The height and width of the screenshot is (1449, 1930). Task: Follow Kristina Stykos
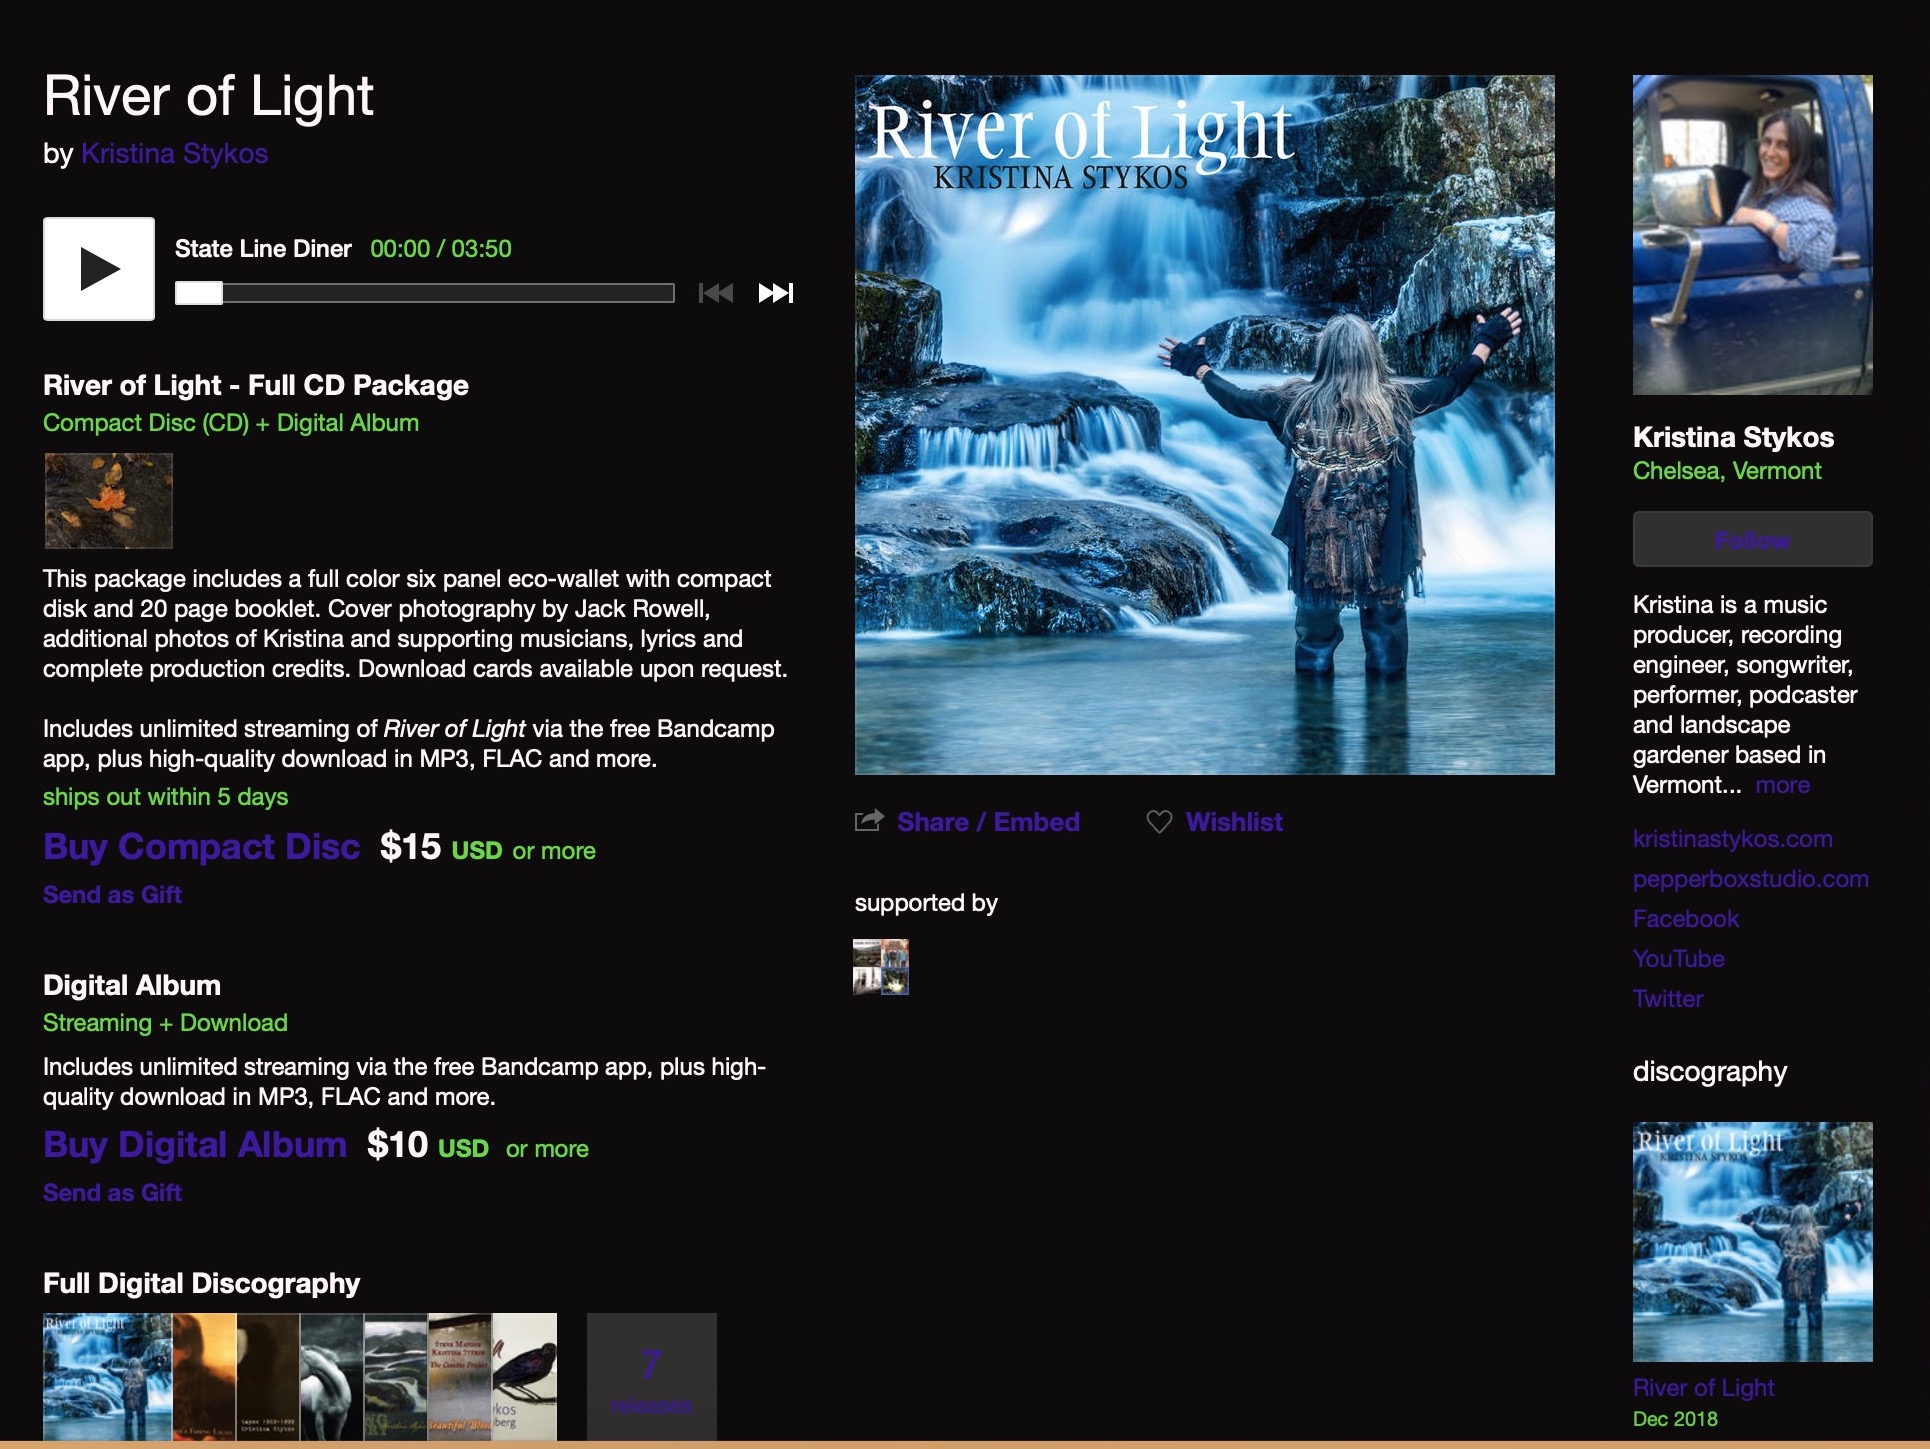[x=1752, y=540]
